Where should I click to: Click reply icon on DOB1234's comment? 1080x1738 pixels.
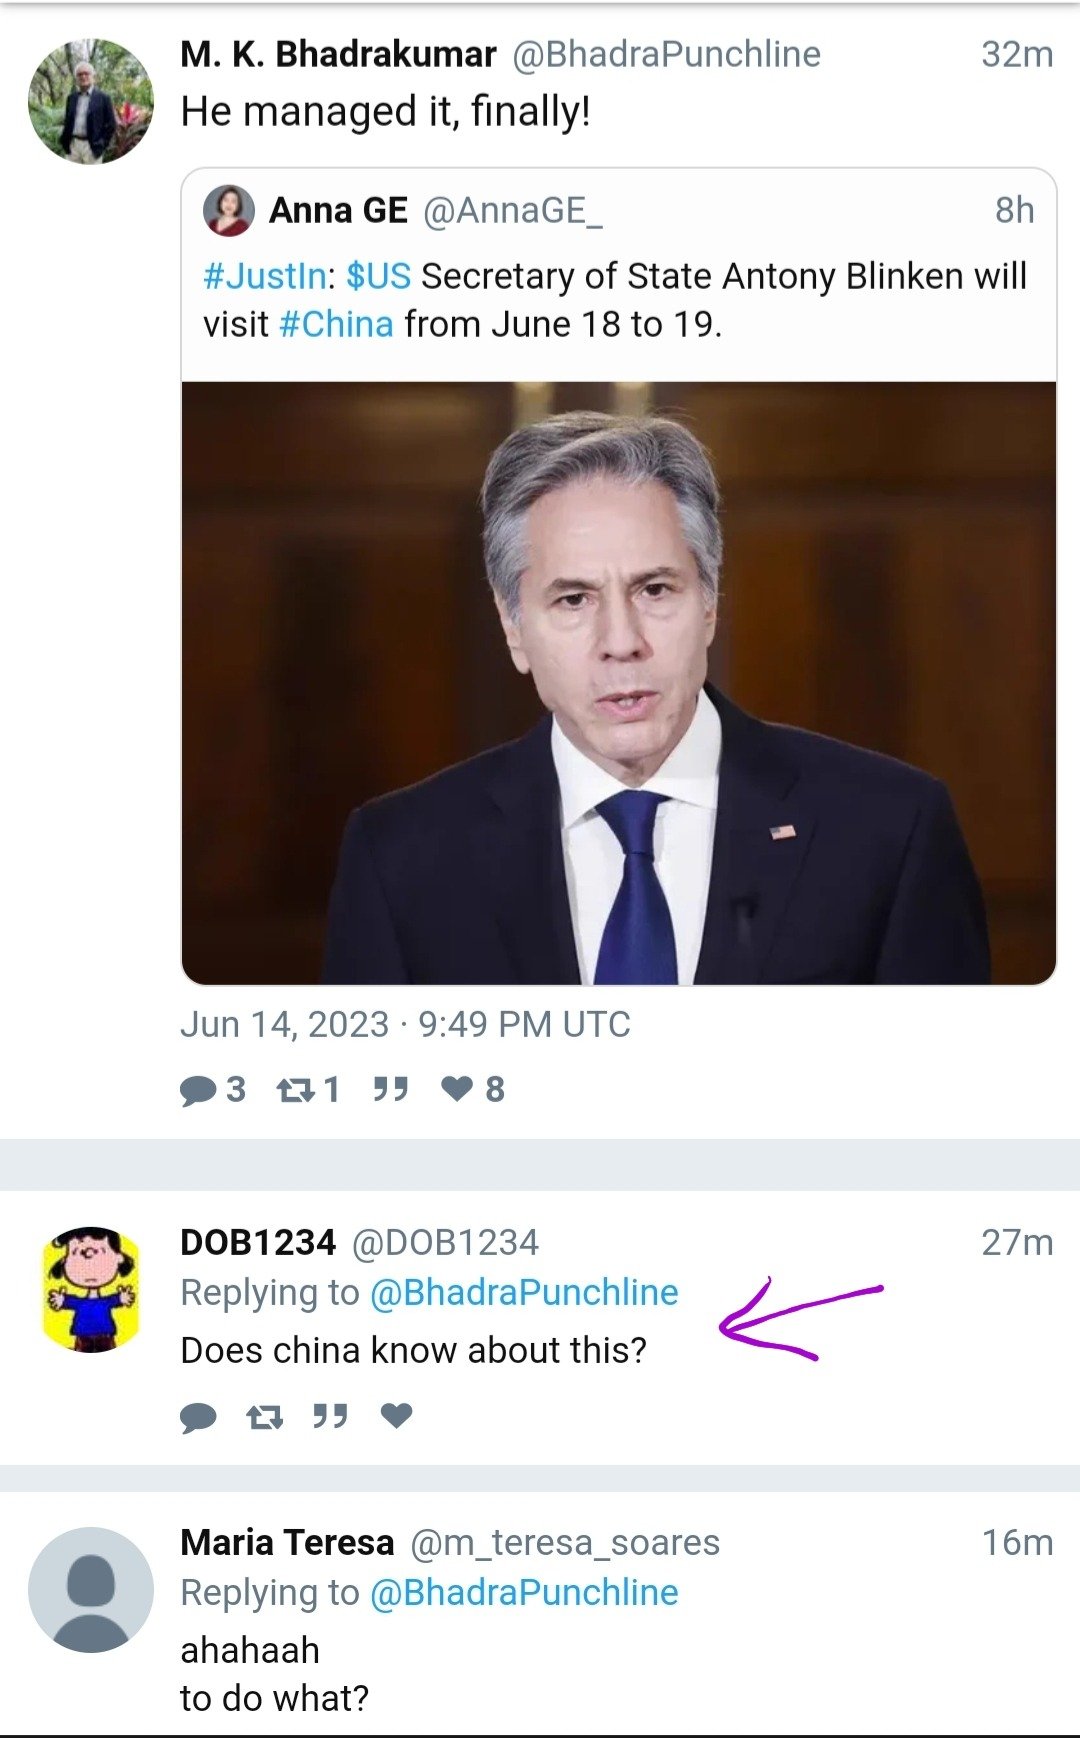198,1416
